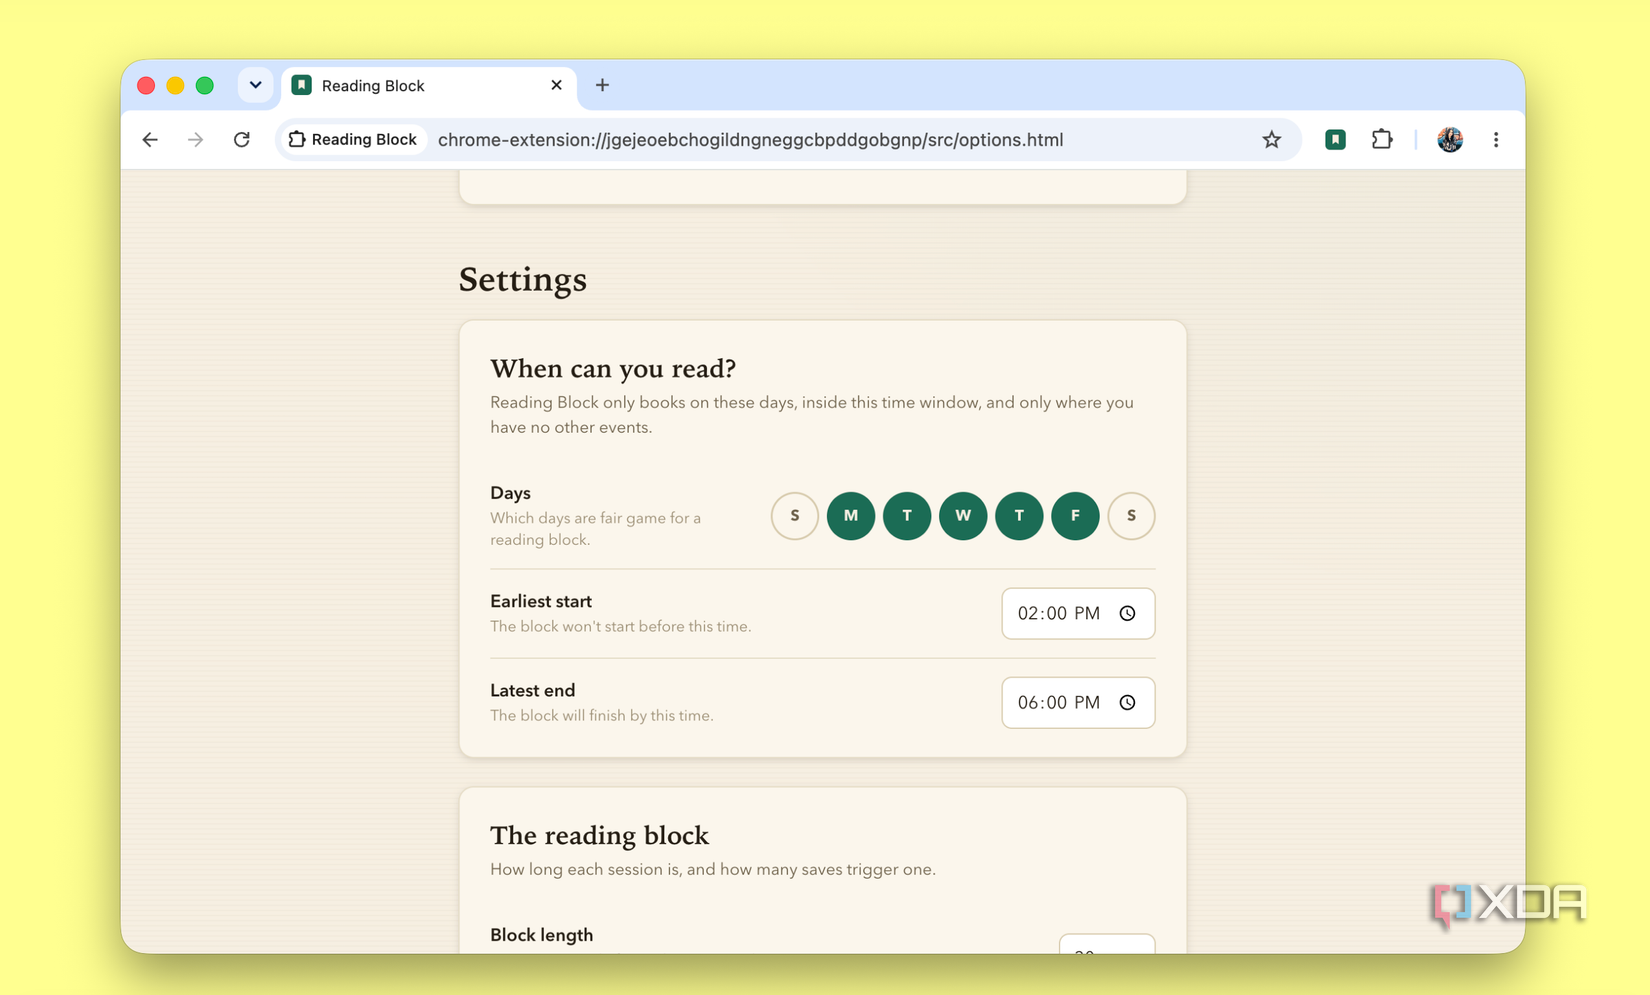Click the browser forward arrow
Image resolution: width=1650 pixels, height=995 pixels.
(x=195, y=140)
